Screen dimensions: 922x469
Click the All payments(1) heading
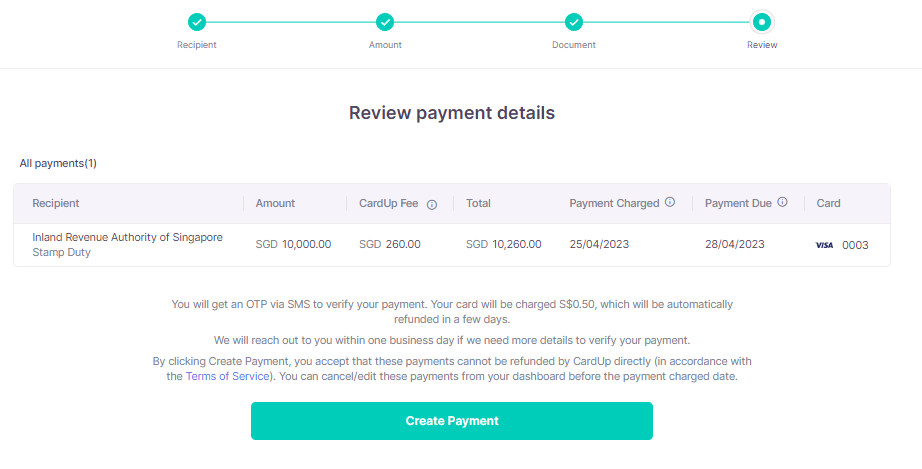tap(58, 163)
